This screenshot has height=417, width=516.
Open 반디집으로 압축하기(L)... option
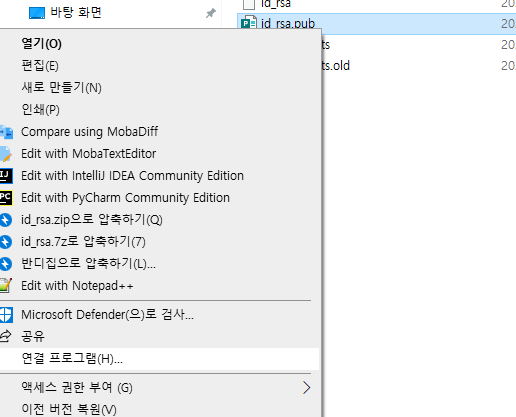[x=88, y=263]
